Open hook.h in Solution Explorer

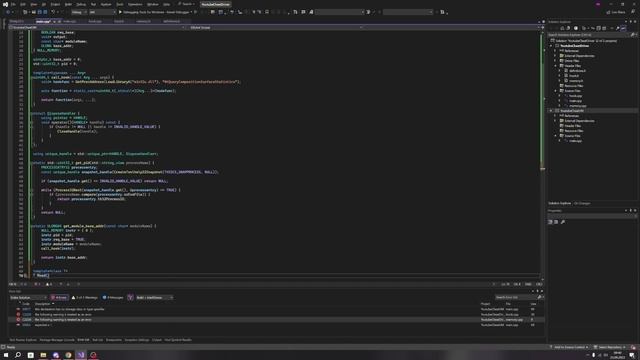click(574, 76)
